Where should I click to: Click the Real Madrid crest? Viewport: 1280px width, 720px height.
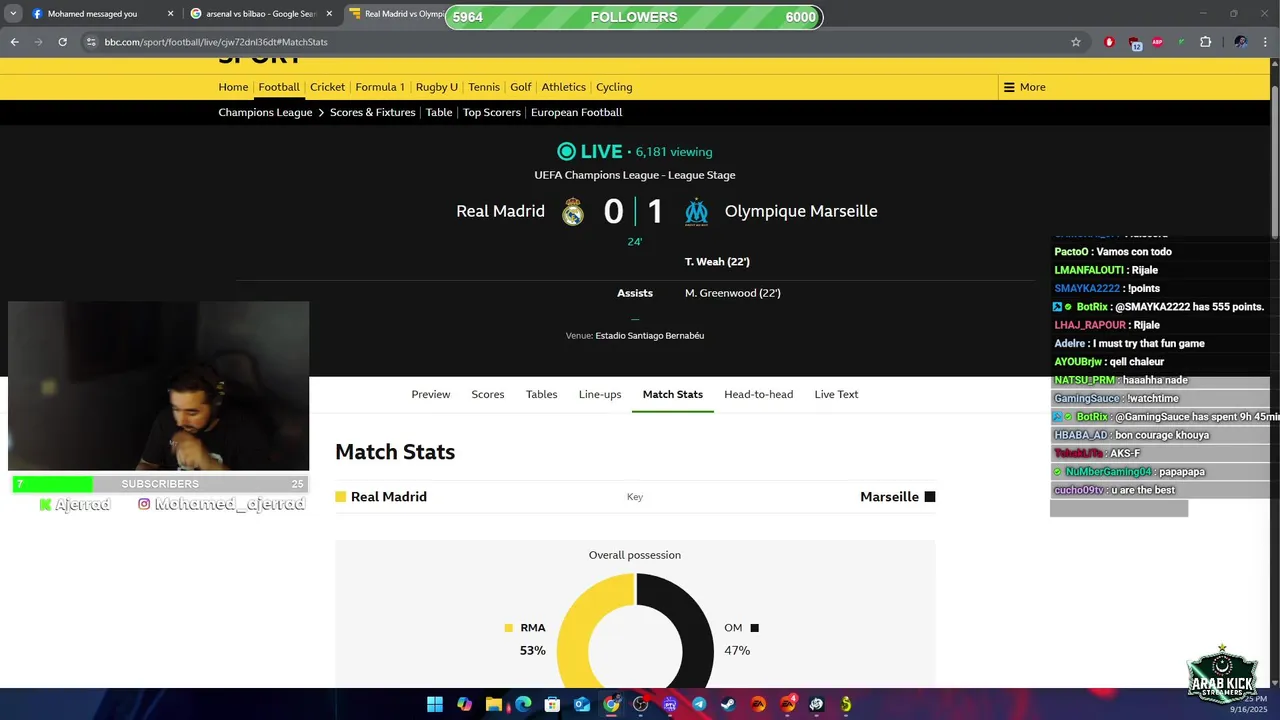click(x=573, y=211)
